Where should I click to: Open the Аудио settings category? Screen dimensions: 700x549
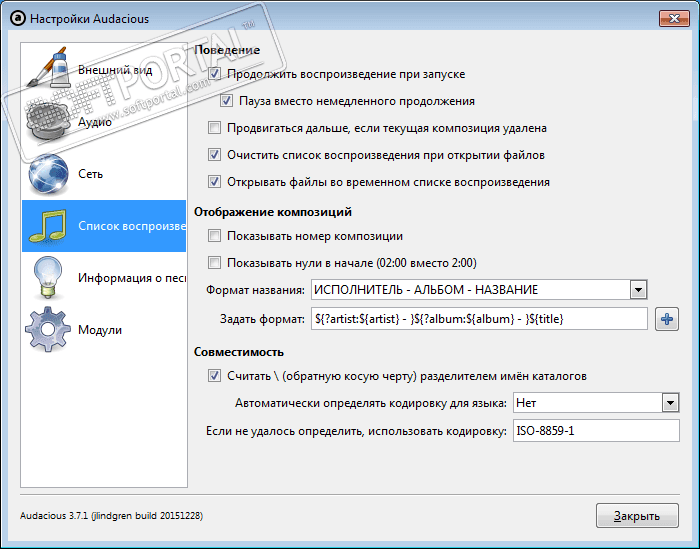tap(104, 122)
